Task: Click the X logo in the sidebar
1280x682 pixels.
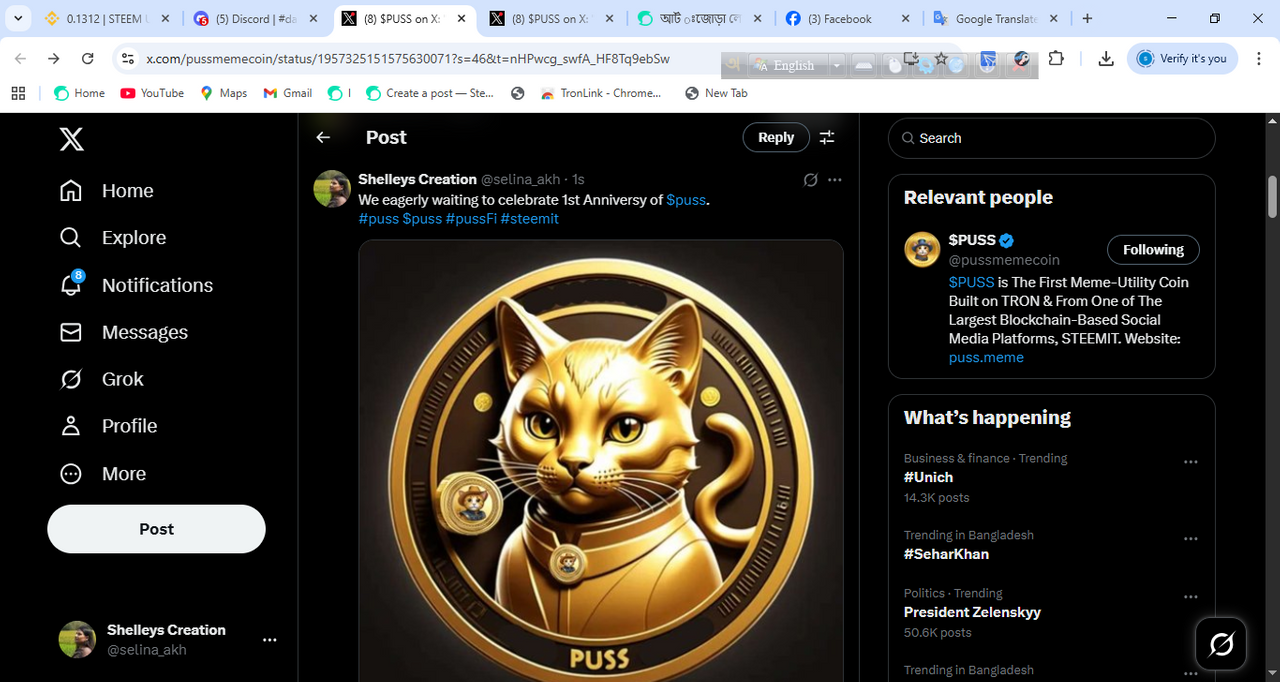Action: (x=71, y=138)
